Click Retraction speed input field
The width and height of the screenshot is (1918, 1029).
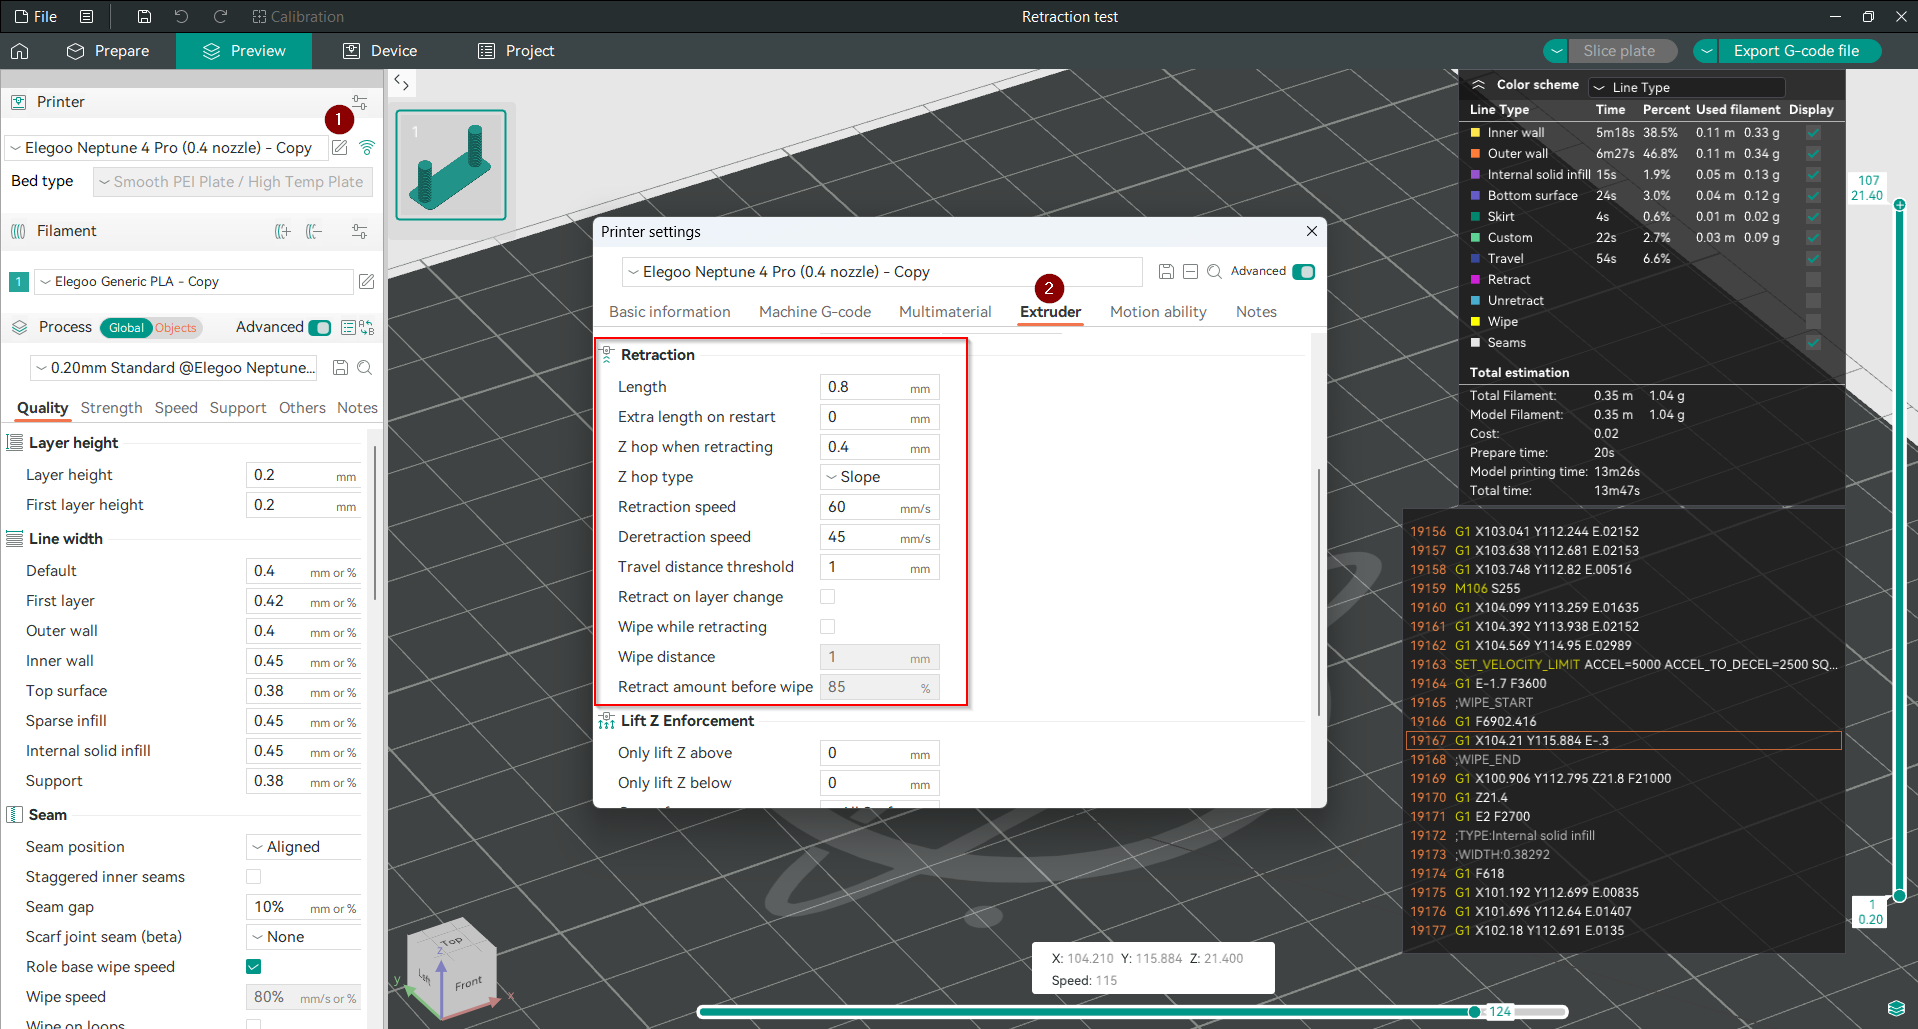coord(879,507)
